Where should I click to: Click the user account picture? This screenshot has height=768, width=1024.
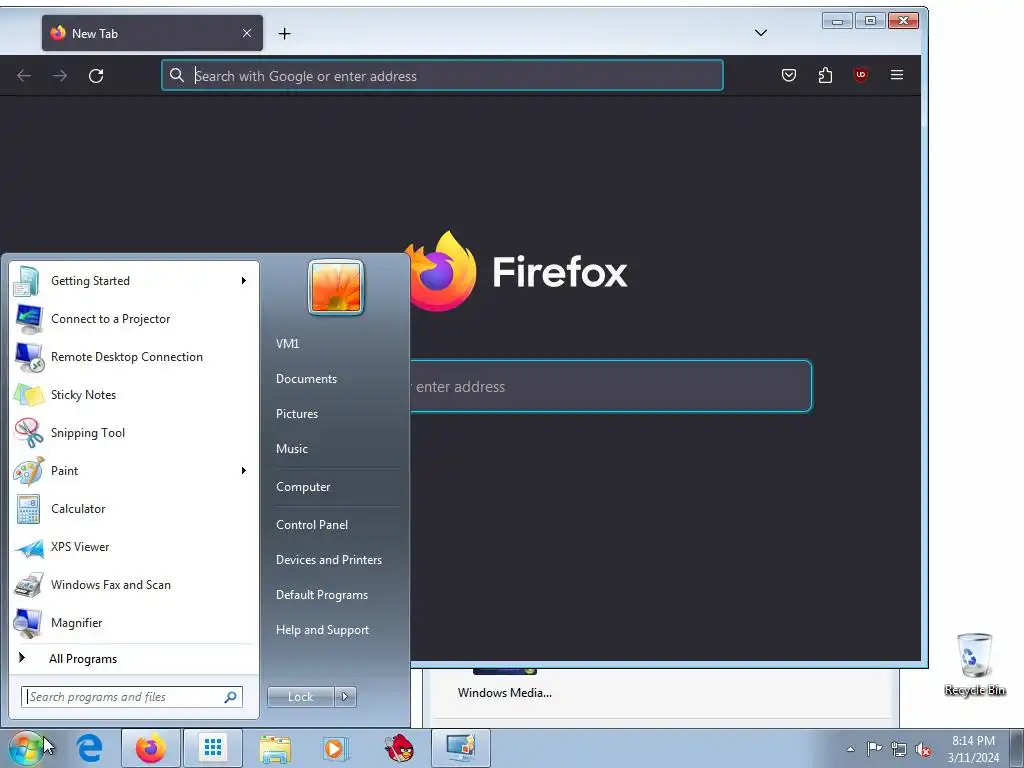tap(336, 287)
